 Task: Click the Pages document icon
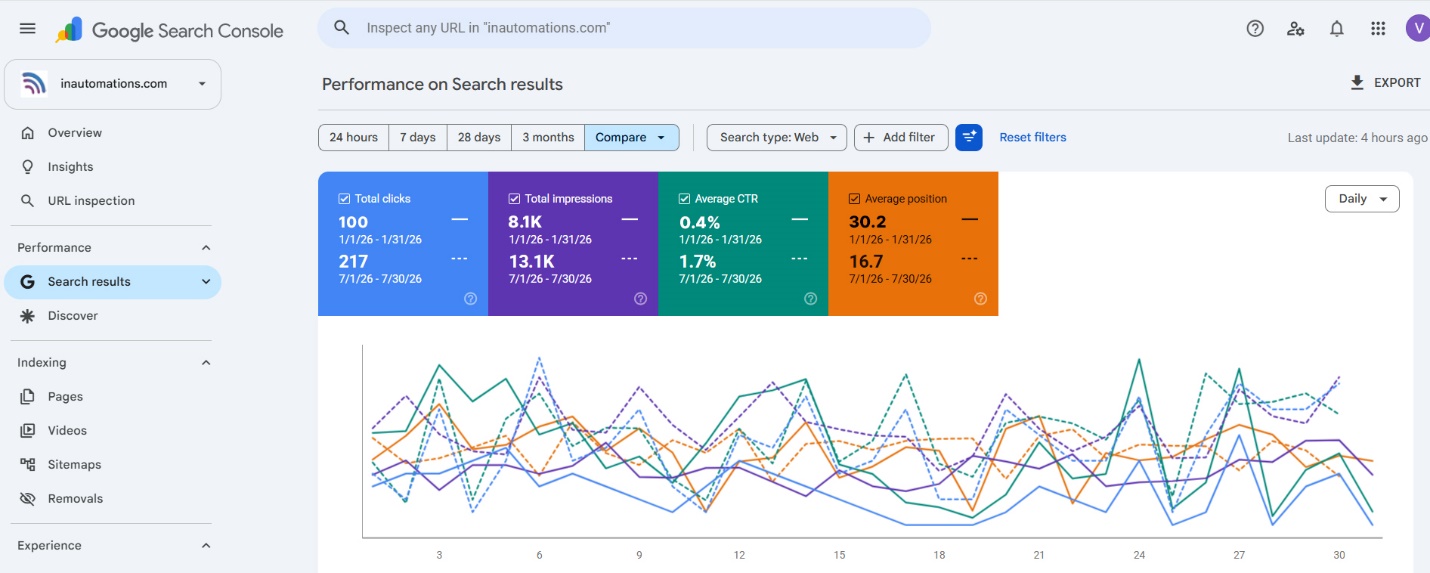[x=28, y=397]
